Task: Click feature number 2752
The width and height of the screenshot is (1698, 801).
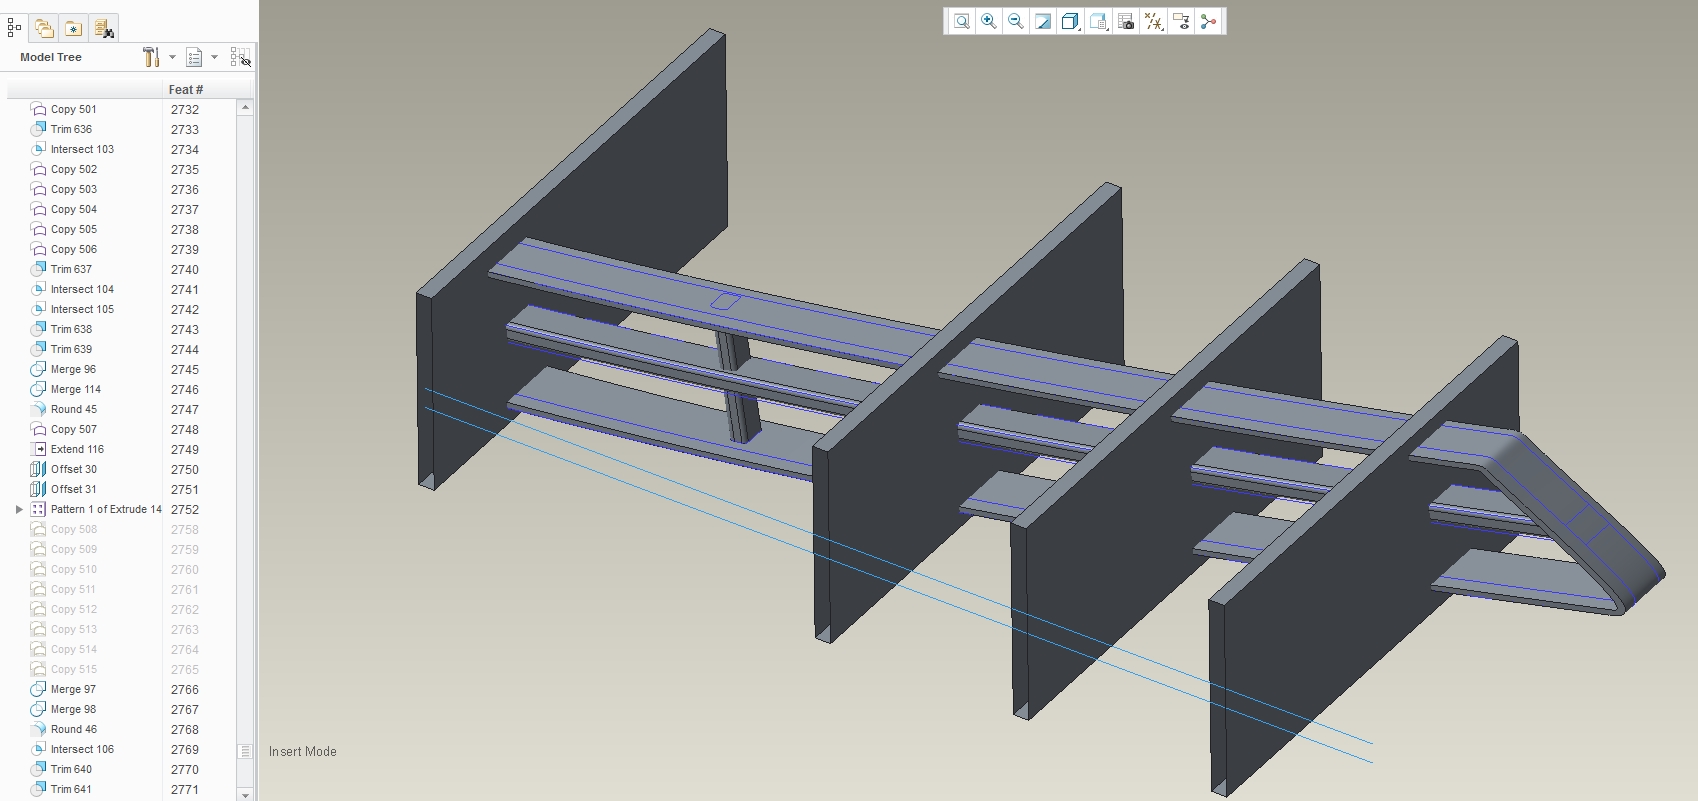Action: click(185, 509)
